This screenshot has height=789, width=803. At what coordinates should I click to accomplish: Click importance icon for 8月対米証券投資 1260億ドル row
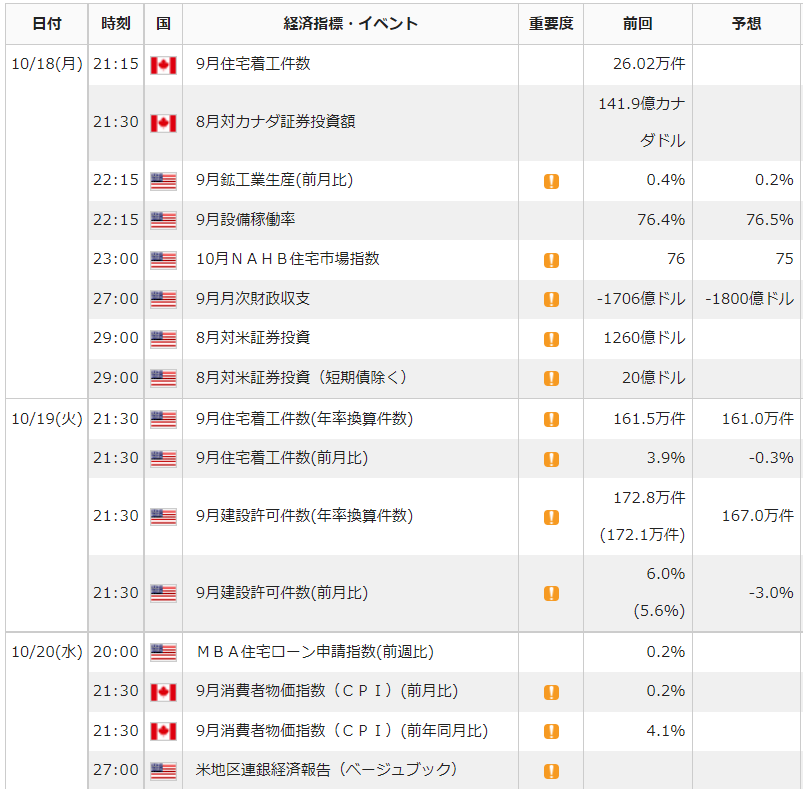pos(551,339)
